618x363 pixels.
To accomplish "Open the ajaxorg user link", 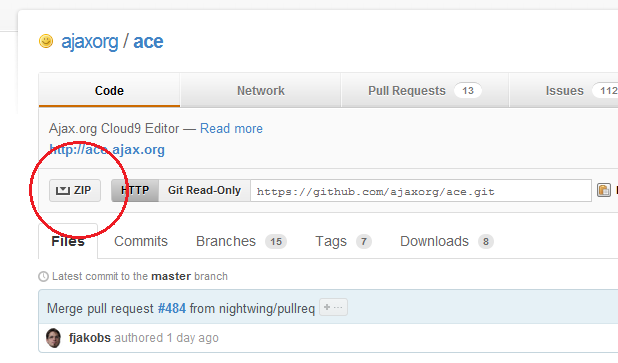I will [x=89, y=42].
